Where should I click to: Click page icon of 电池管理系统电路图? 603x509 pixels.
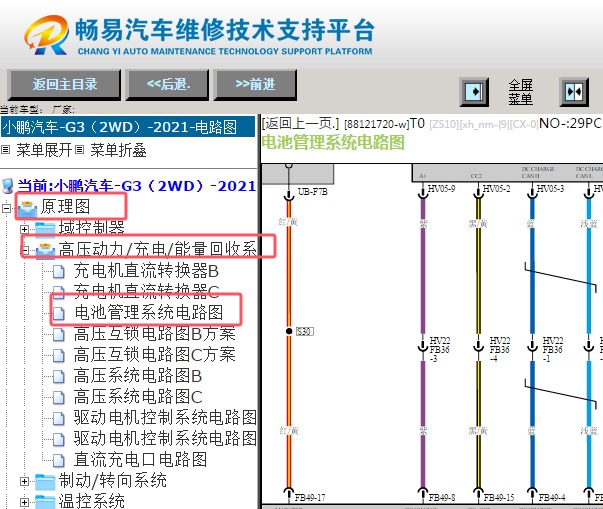pyautogui.click(x=58, y=313)
